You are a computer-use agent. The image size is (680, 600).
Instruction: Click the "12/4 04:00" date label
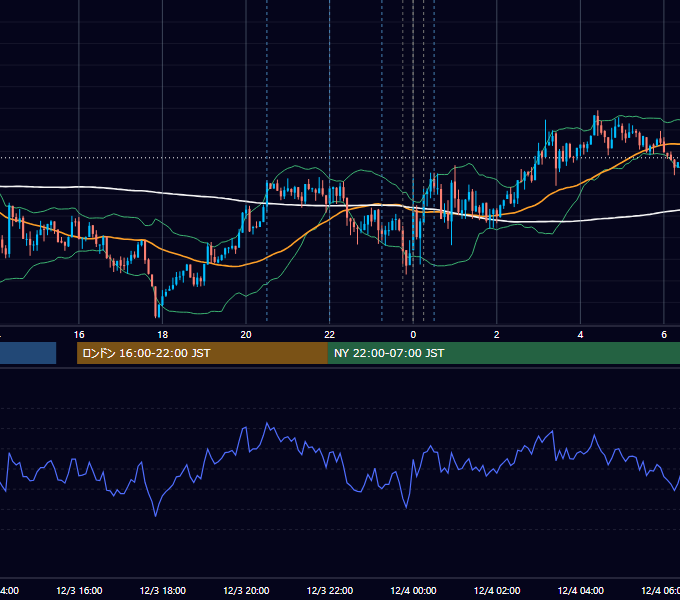click(x=580, y=590)
